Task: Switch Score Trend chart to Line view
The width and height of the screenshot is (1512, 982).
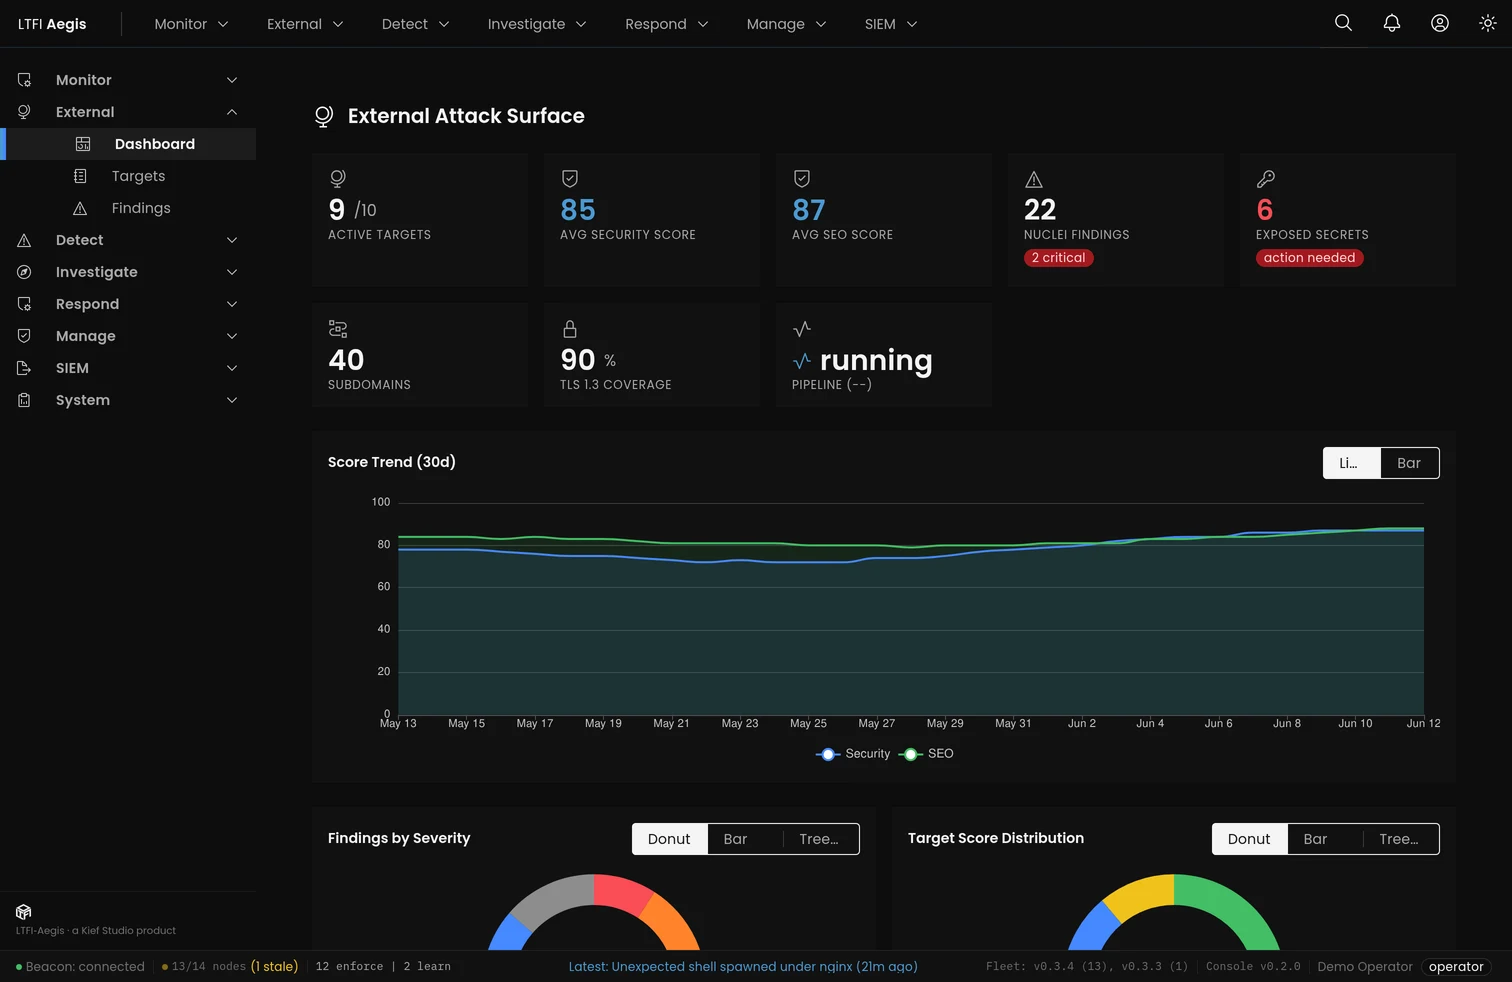Action: [1352, 463]
